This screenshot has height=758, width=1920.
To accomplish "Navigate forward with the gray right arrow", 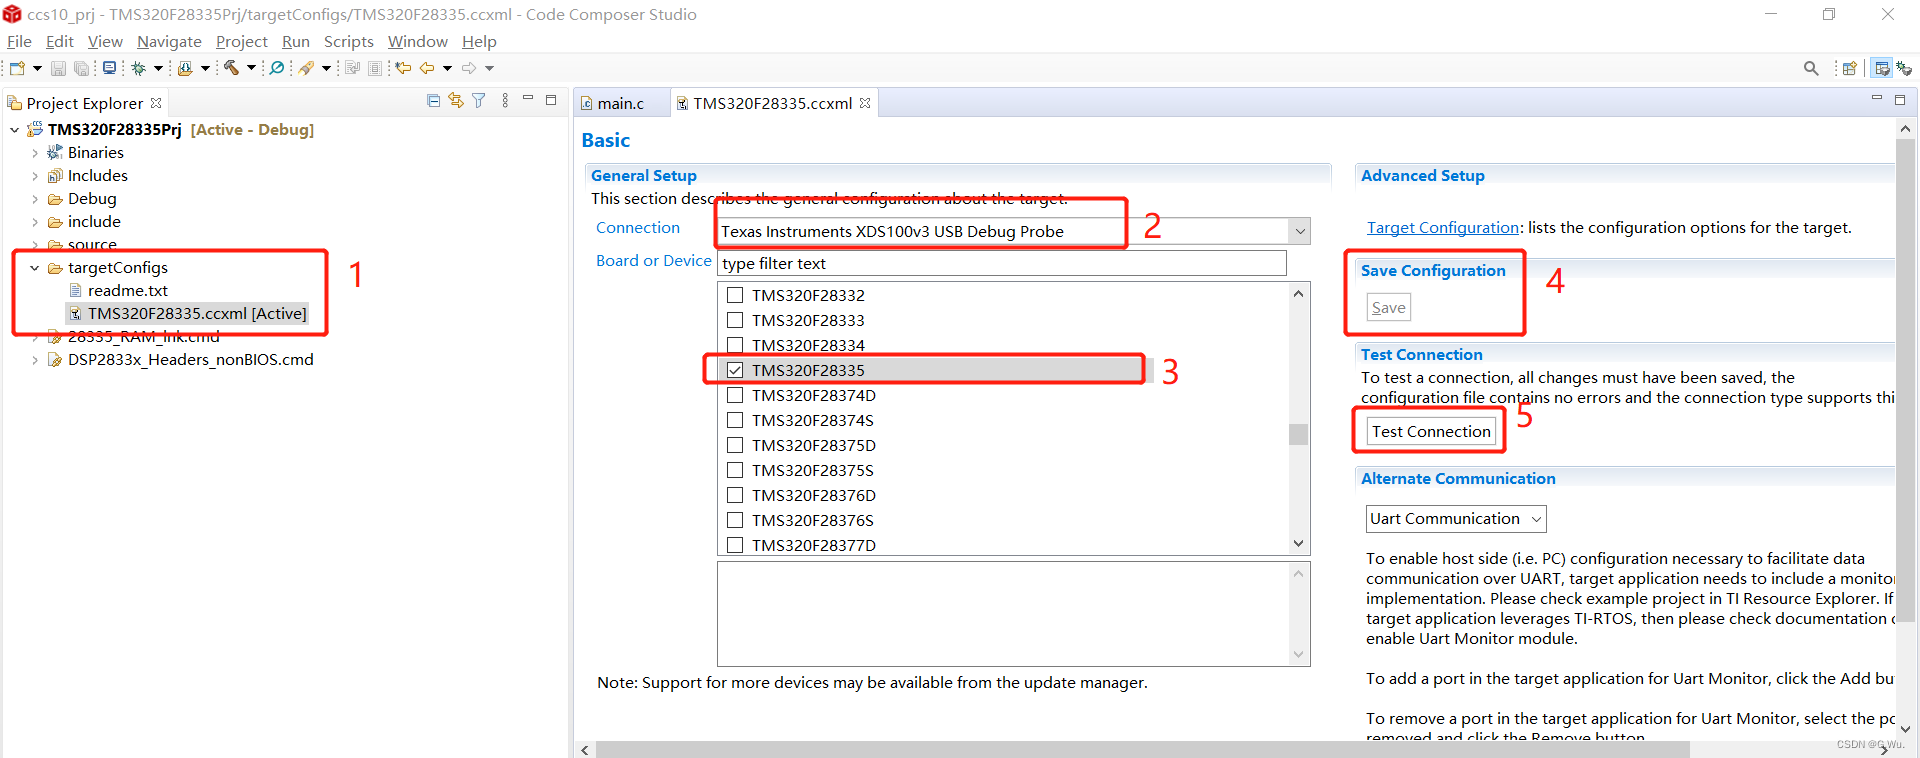I will [468, 68].
